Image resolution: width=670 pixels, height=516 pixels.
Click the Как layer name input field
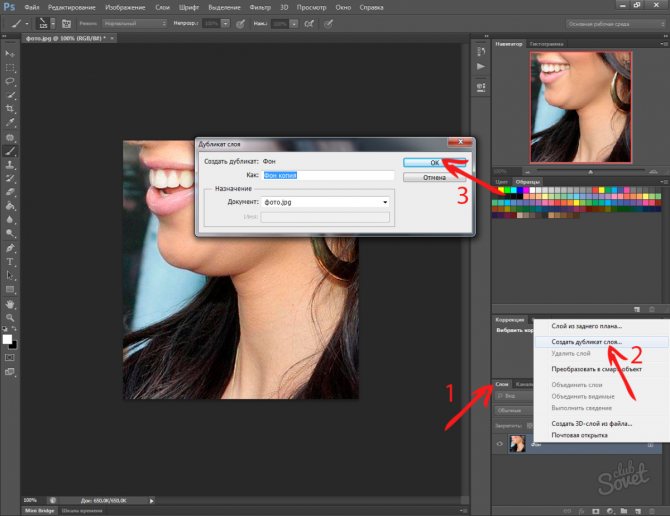point(330,174)
